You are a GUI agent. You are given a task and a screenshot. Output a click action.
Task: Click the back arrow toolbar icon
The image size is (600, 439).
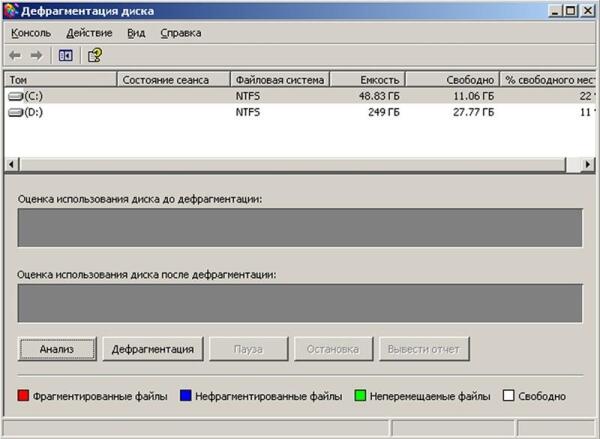click(15, 55)
